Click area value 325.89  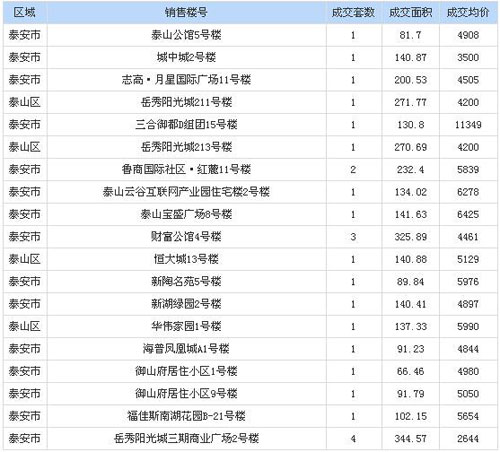click(411, 237)
